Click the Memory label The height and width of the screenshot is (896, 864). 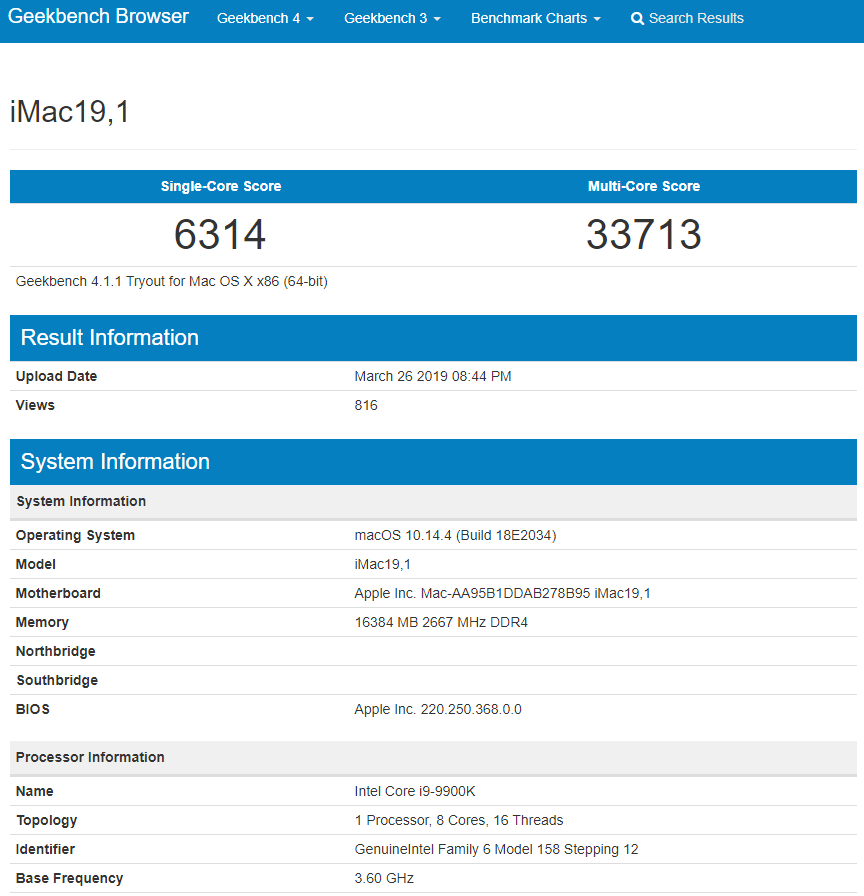[42, 623]
